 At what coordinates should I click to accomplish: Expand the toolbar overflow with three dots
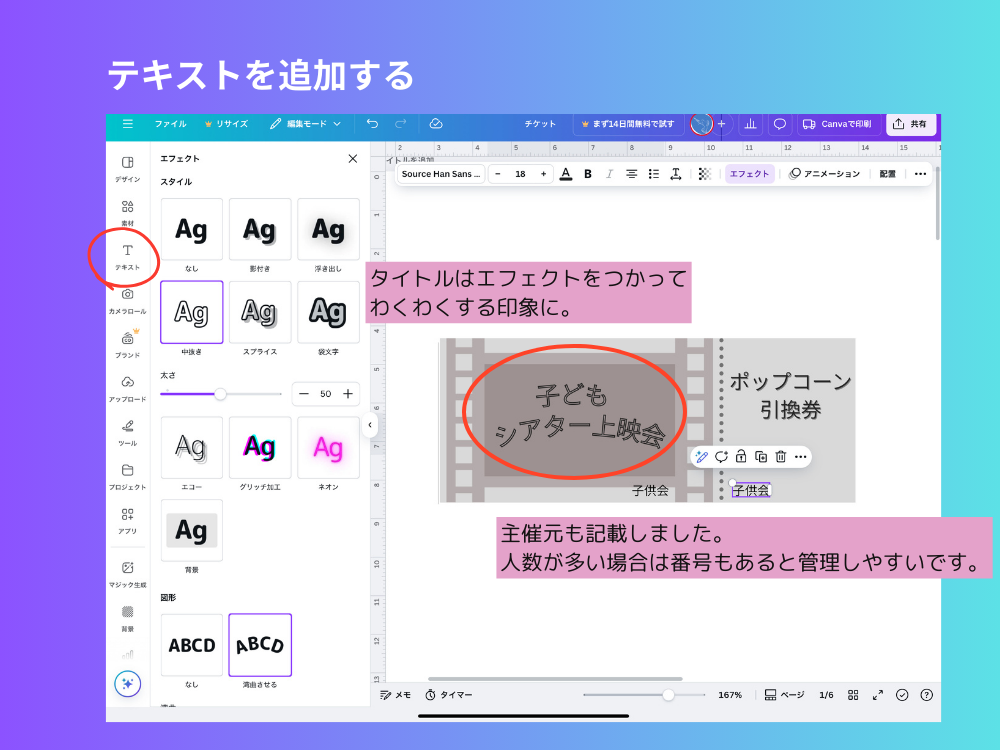point(921,173)
